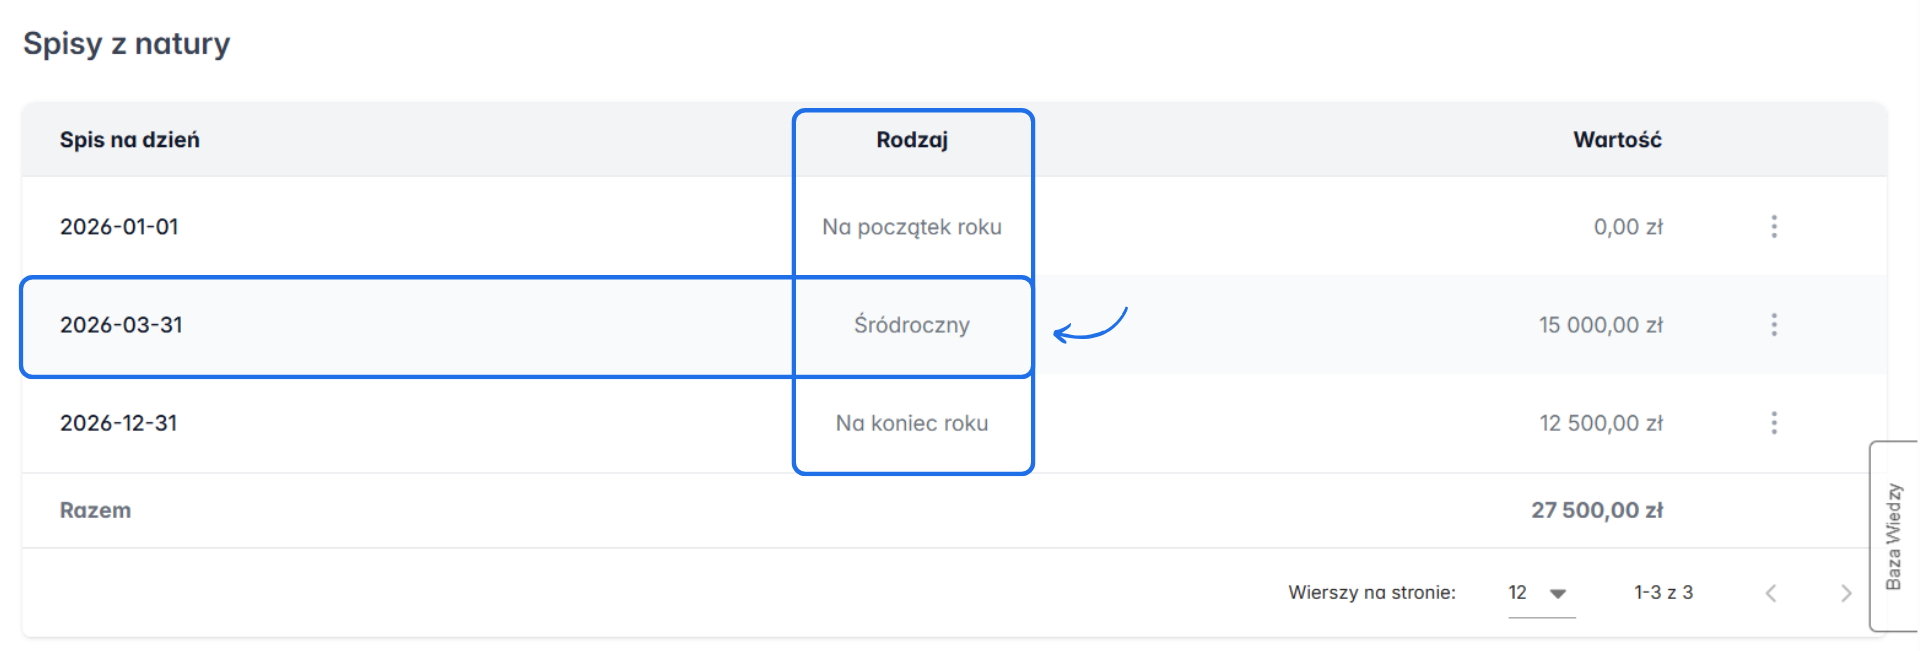This screenshot has height=651, width=1920.
Task: Click the 'Spisy z natury' heading
Action: coord(127,42)
